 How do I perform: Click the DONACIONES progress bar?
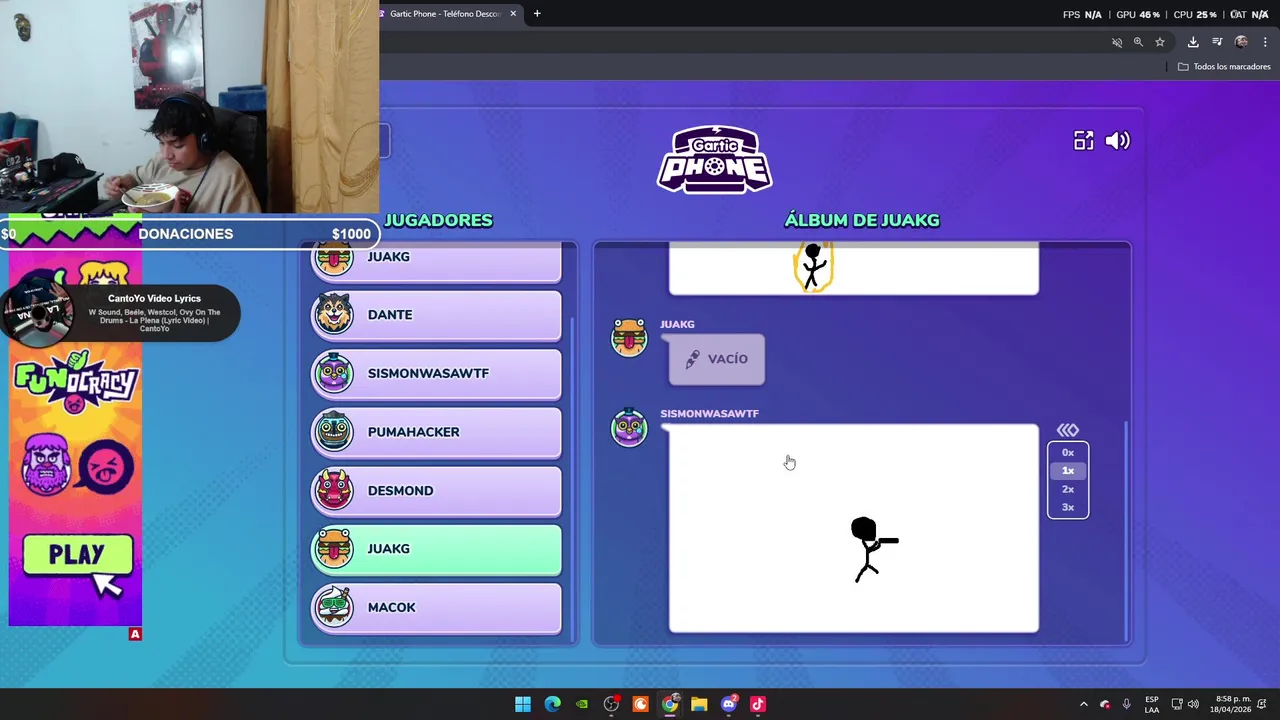(189, 233)
